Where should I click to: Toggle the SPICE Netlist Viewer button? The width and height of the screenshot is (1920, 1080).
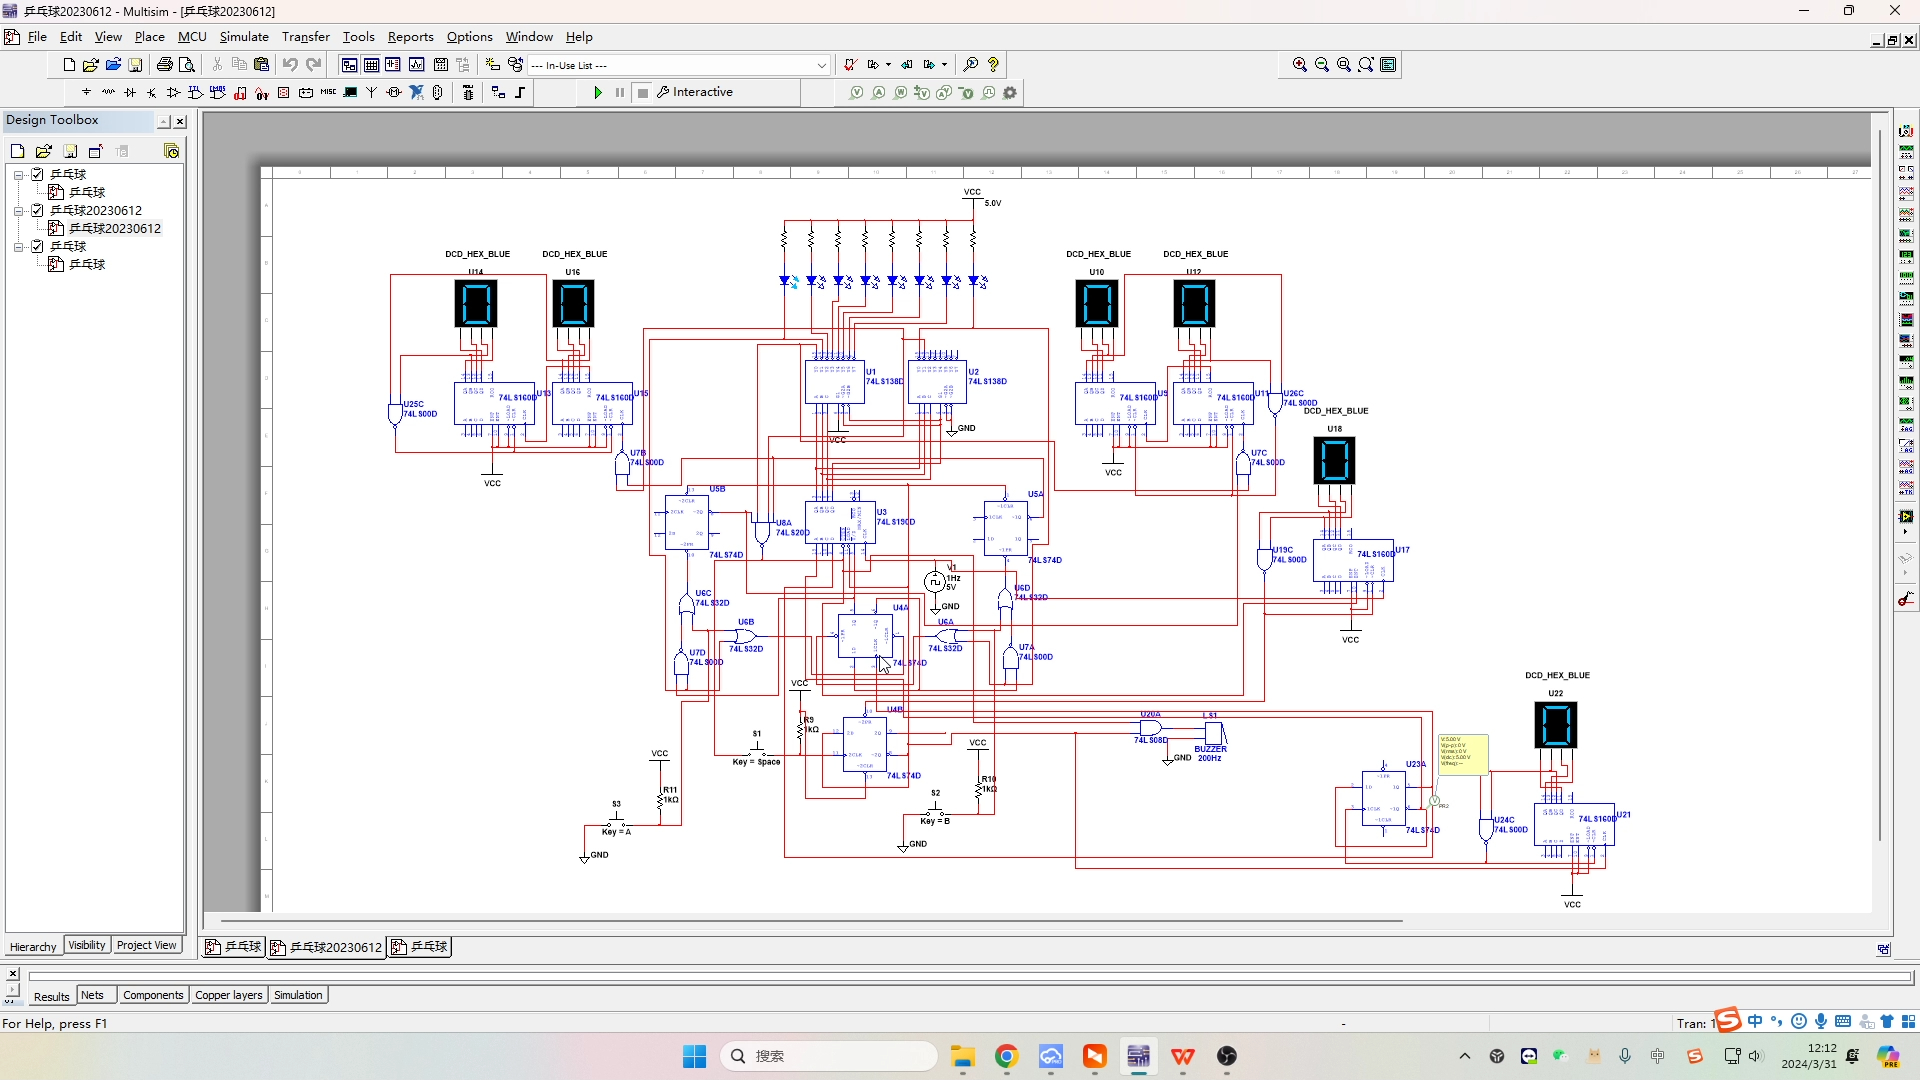pos(393,65)
